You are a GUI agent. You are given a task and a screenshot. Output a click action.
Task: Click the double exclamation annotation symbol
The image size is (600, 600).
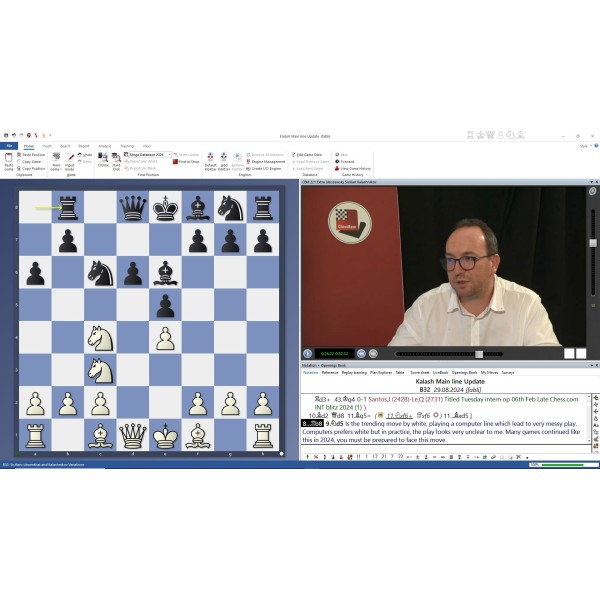pos(359,457)
